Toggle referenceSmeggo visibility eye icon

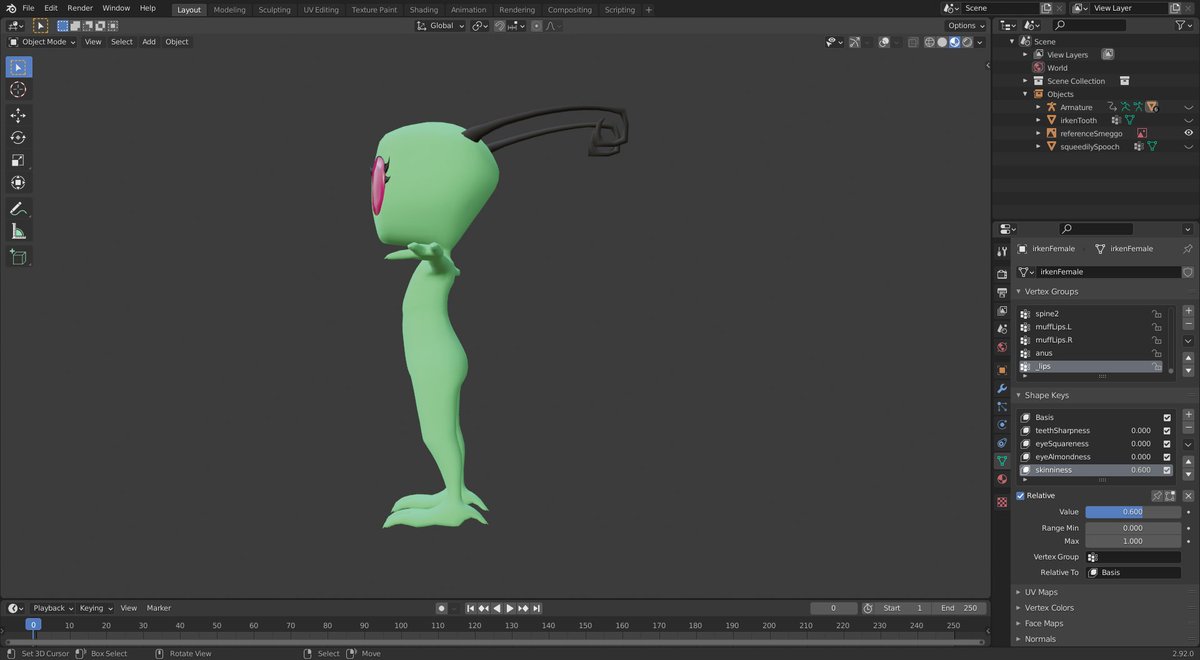tap(1189, 133)
